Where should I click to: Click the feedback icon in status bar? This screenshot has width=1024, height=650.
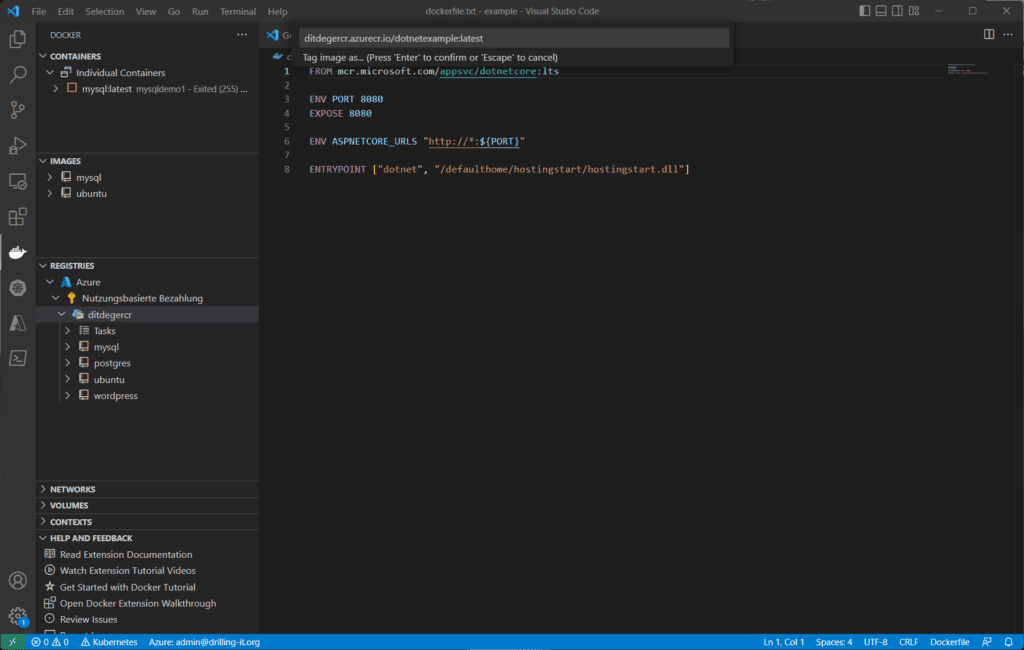point(987,642)
